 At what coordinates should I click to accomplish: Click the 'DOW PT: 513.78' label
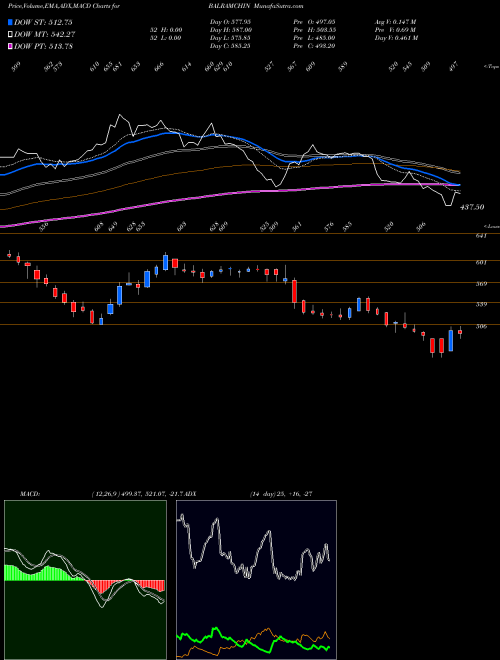point(43,46)
